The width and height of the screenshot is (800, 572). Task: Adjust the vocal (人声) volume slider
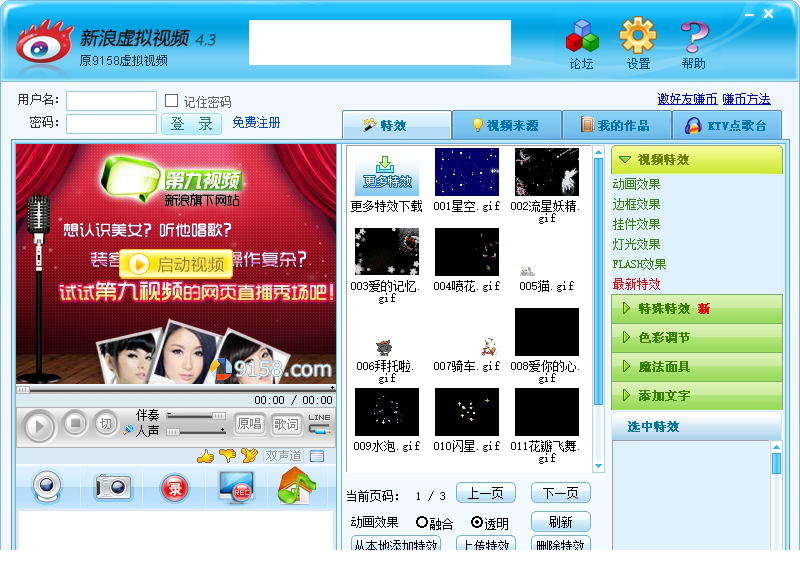point(196,432)
